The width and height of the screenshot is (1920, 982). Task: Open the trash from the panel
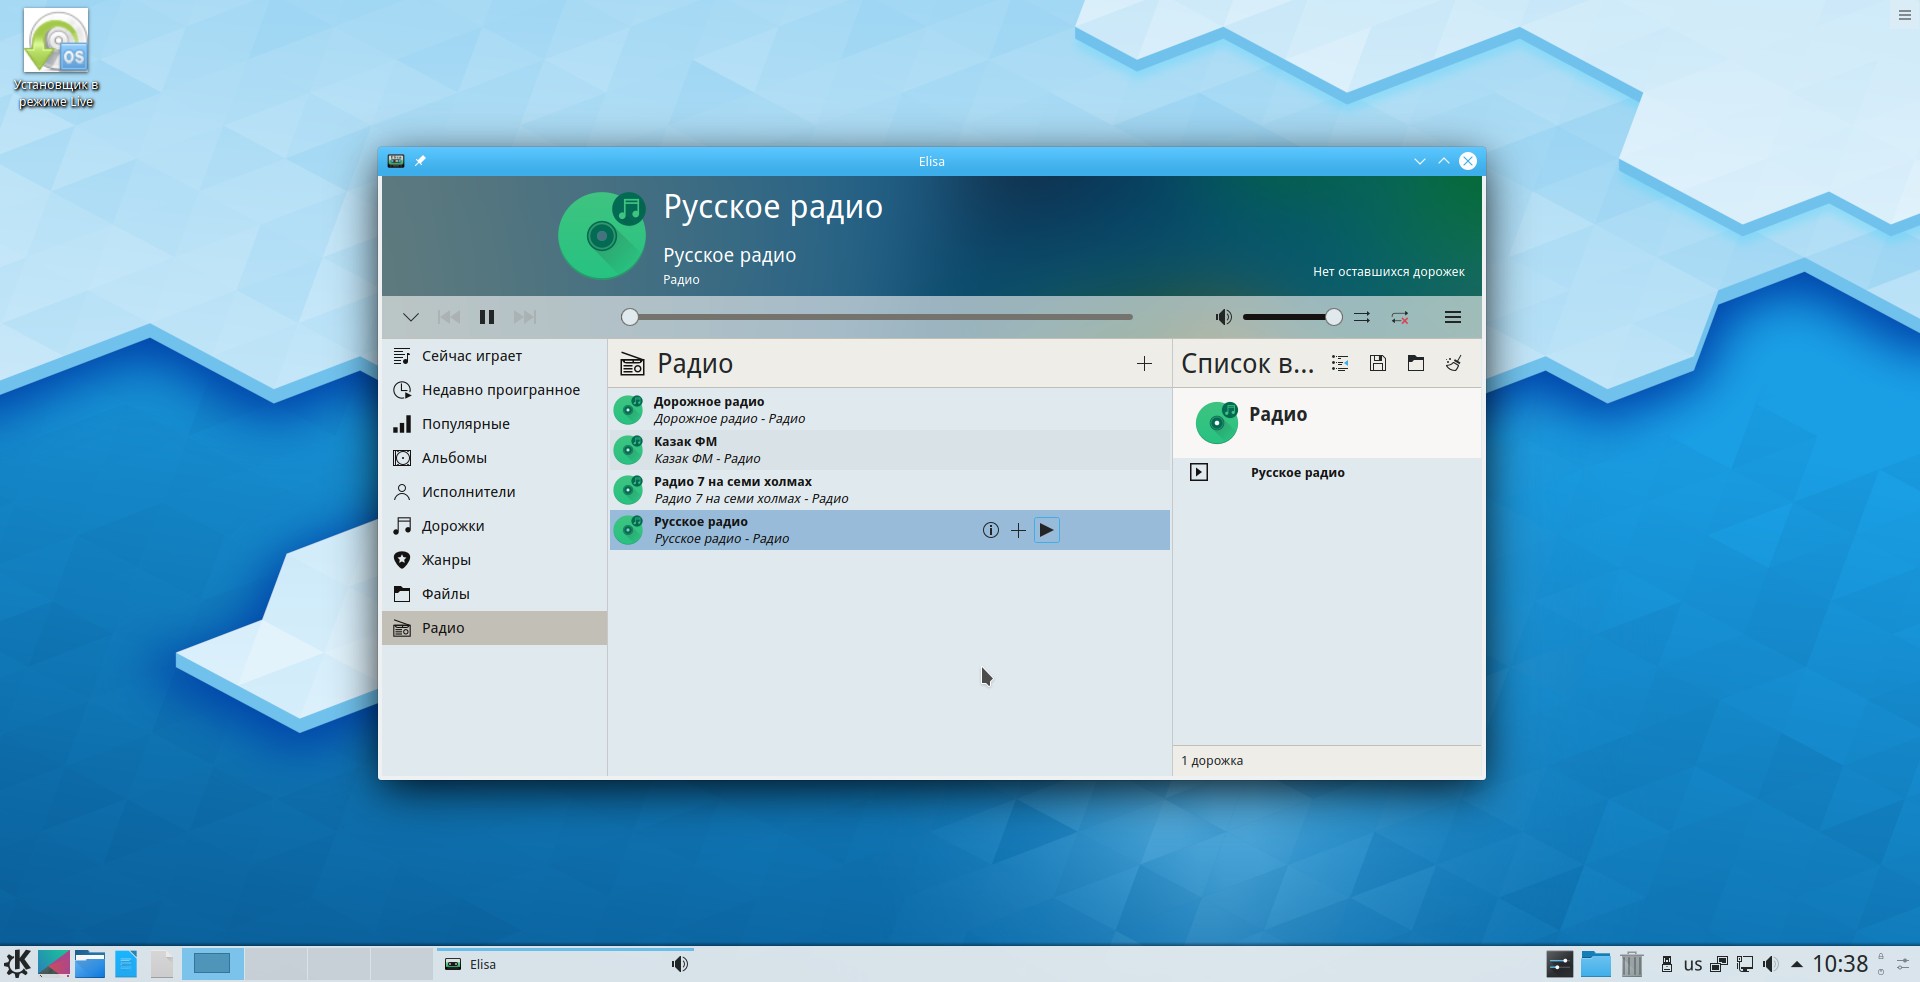[x=1632, y=964]
